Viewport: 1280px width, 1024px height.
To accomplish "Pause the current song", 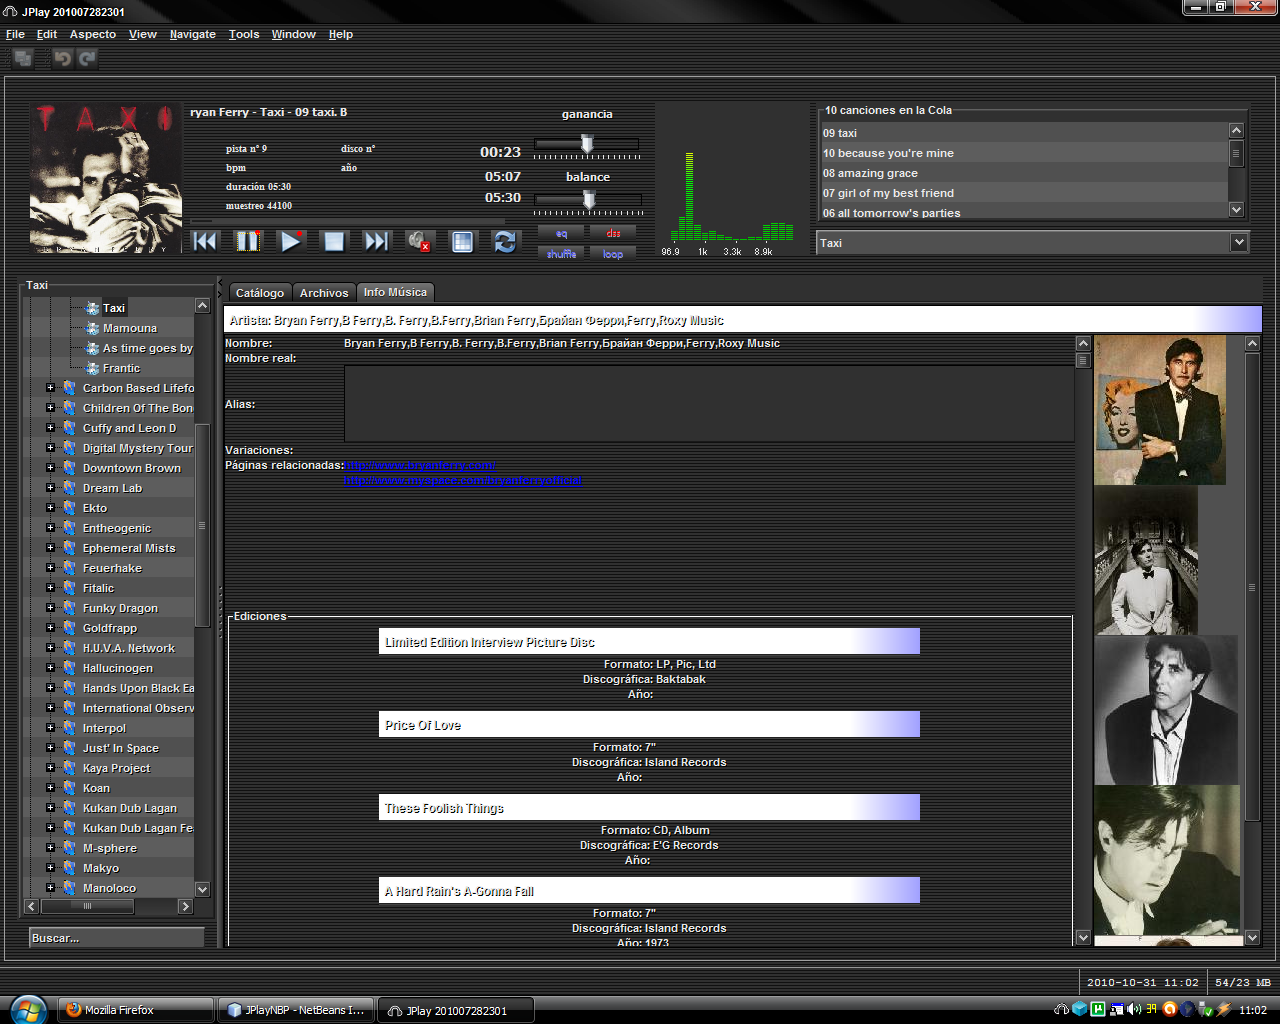I will pos(248,241).
